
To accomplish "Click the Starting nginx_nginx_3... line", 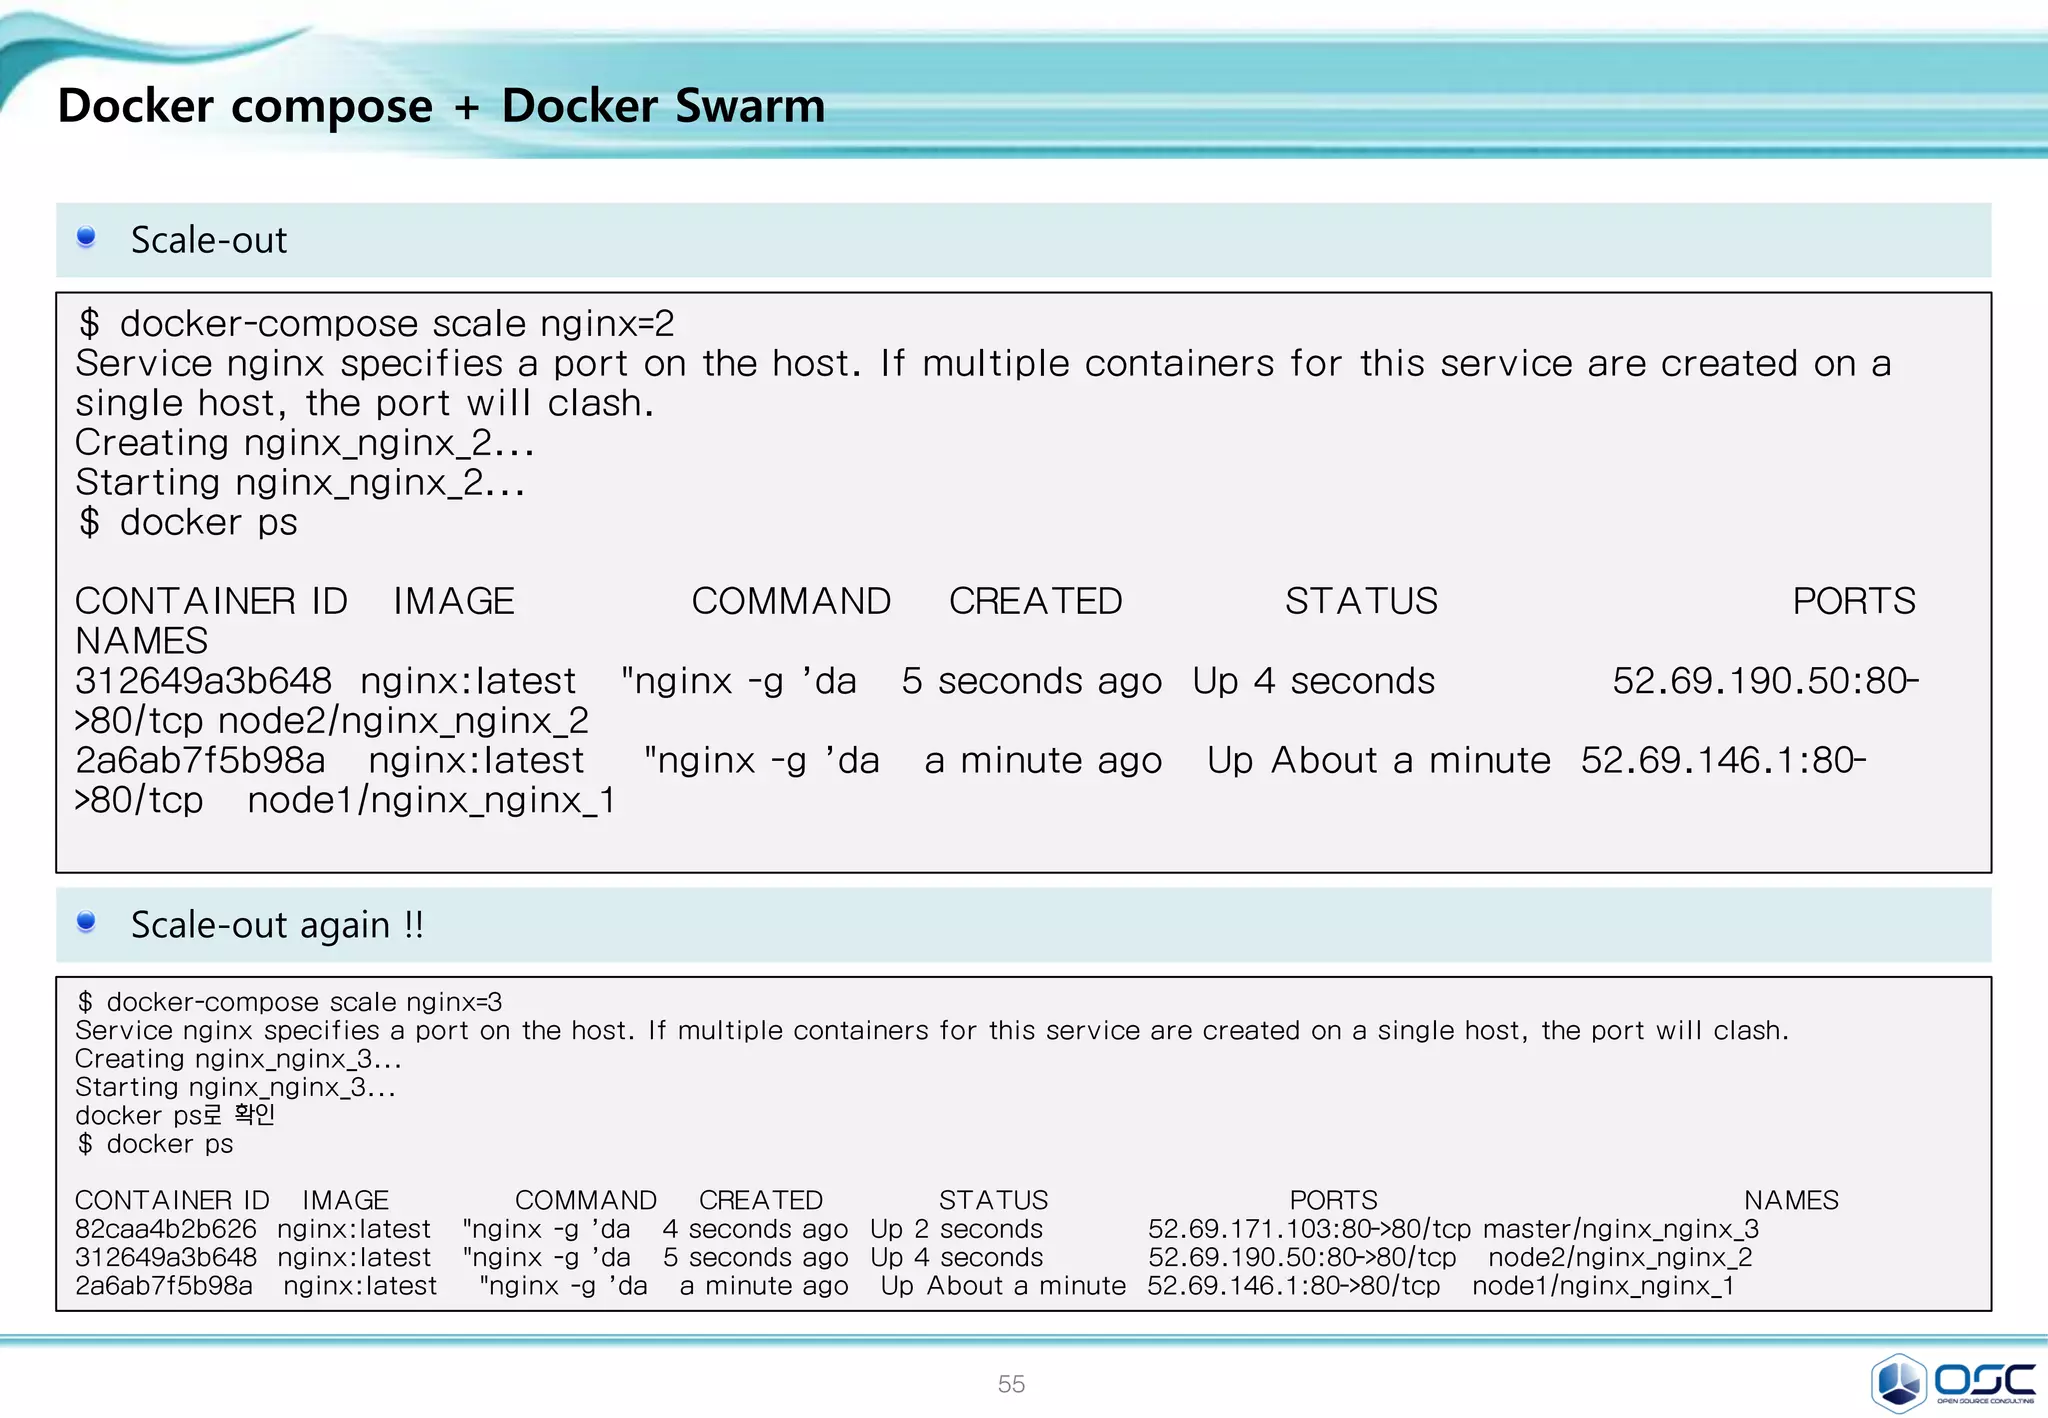I will point(235,1087).
